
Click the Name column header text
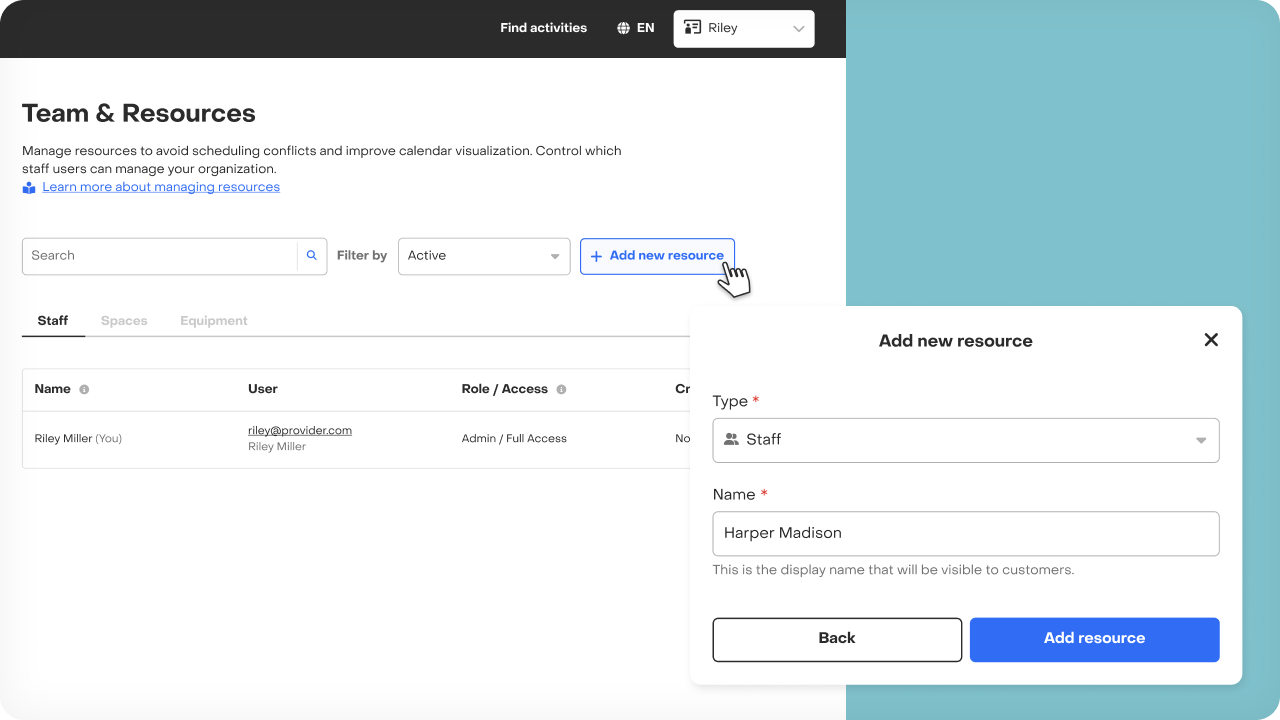[52, 389]
